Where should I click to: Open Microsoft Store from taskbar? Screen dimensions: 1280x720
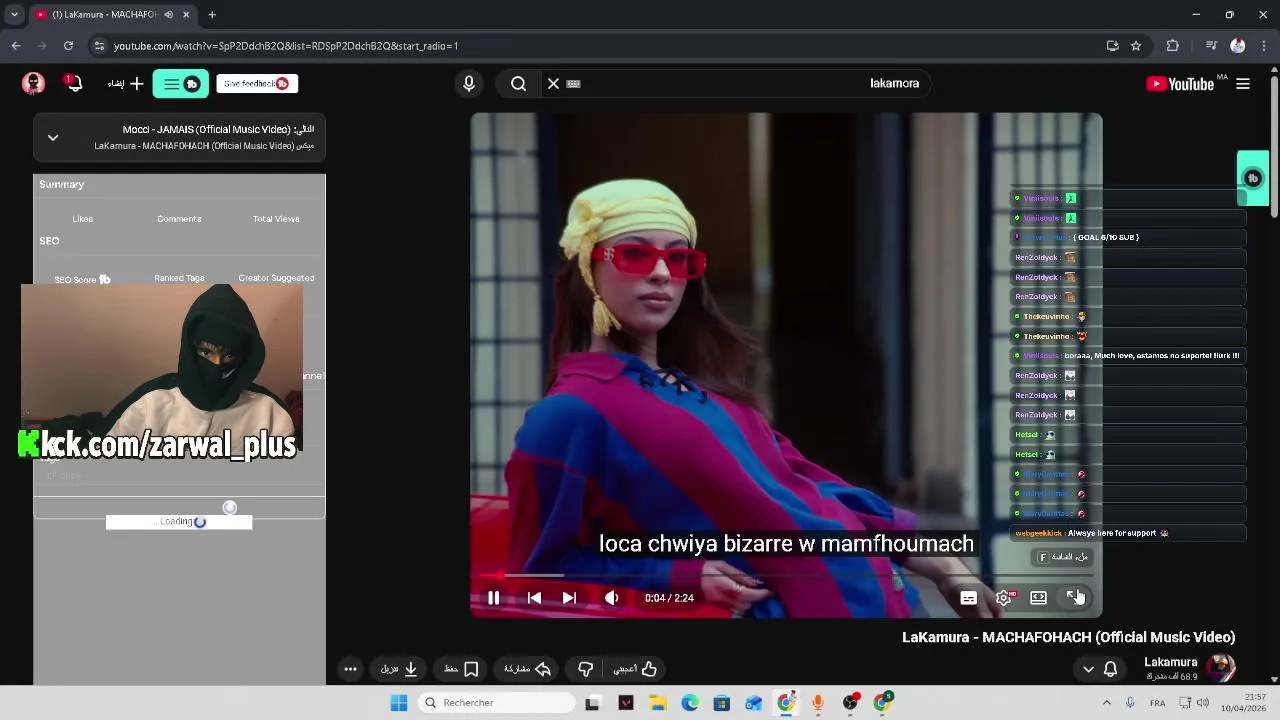[722, 703]
